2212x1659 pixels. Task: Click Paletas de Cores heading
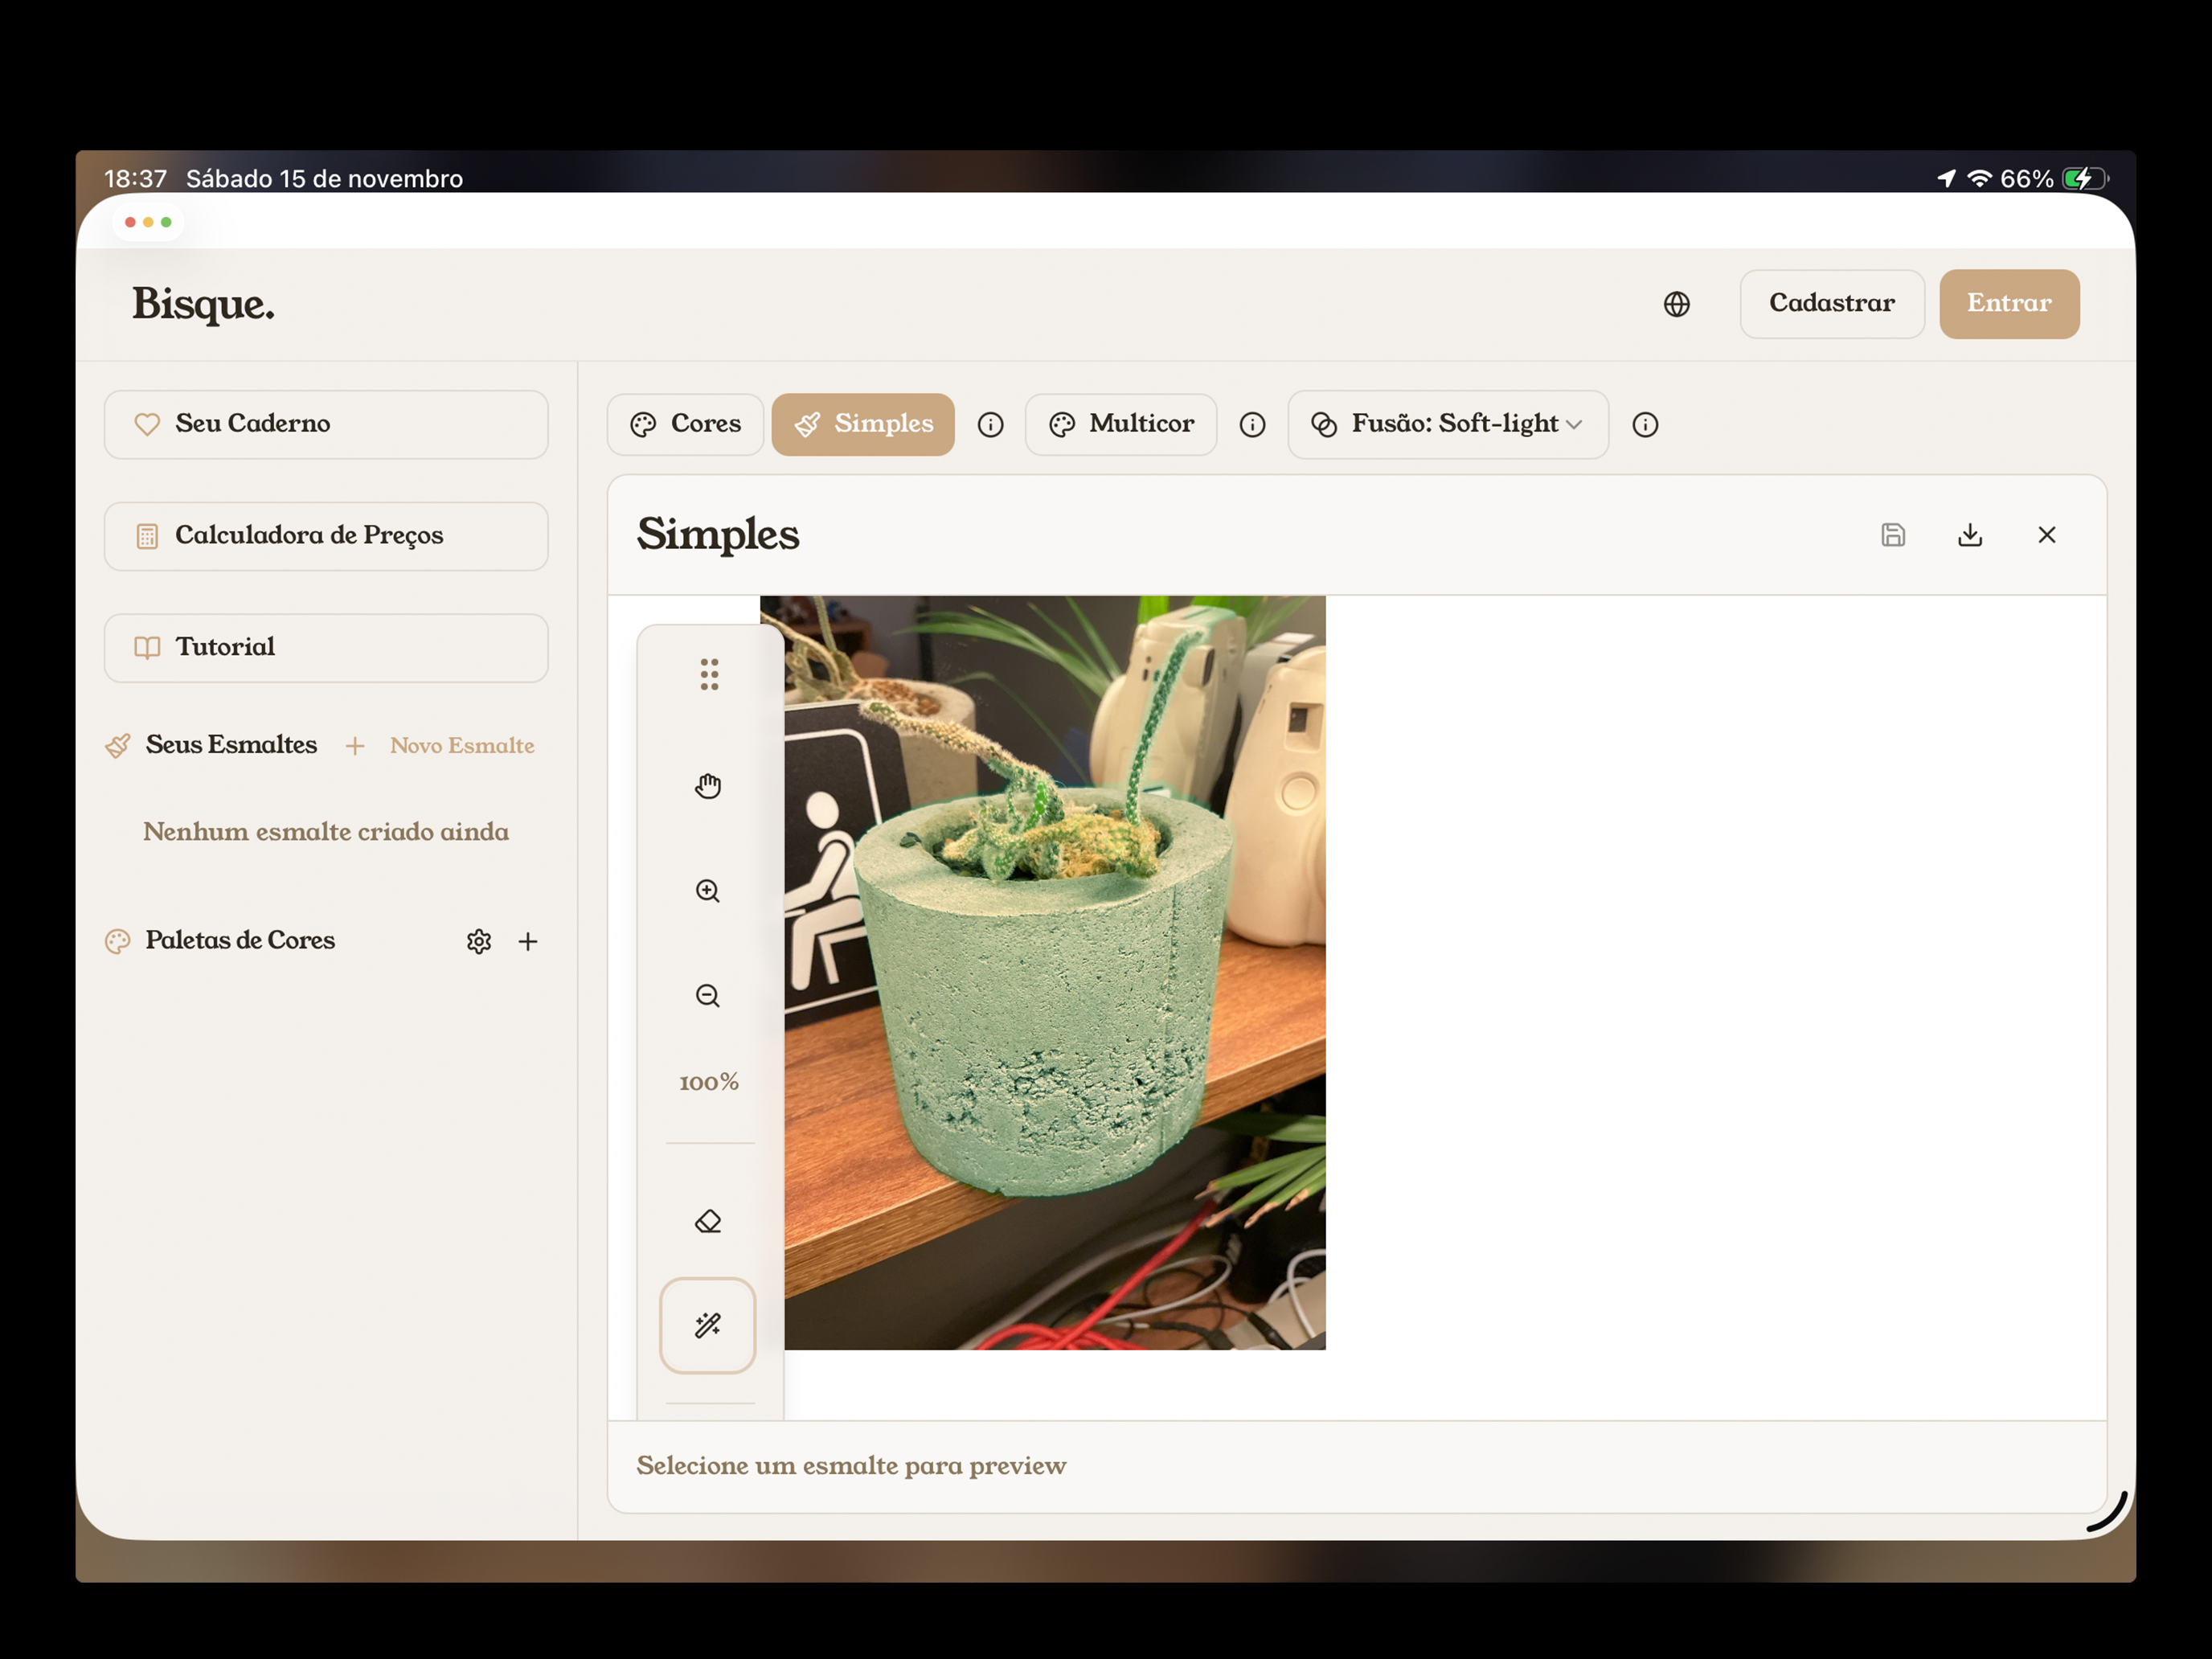[240, 941]
